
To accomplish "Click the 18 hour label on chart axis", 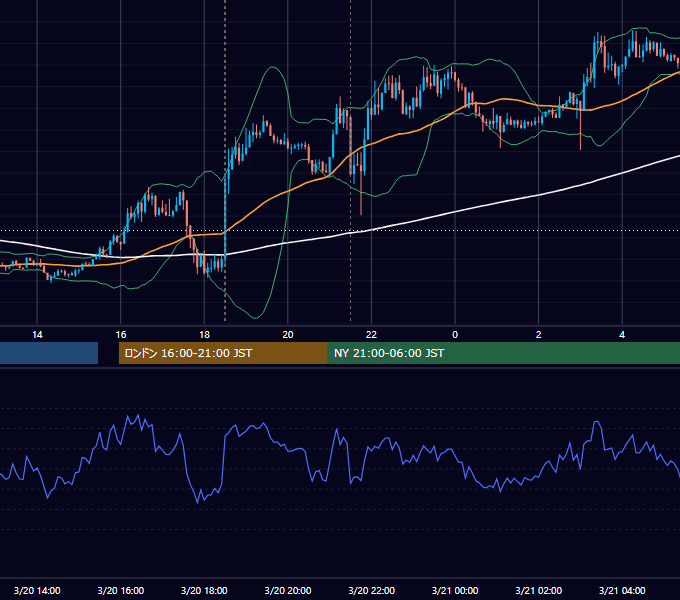I will pos(204,335).
